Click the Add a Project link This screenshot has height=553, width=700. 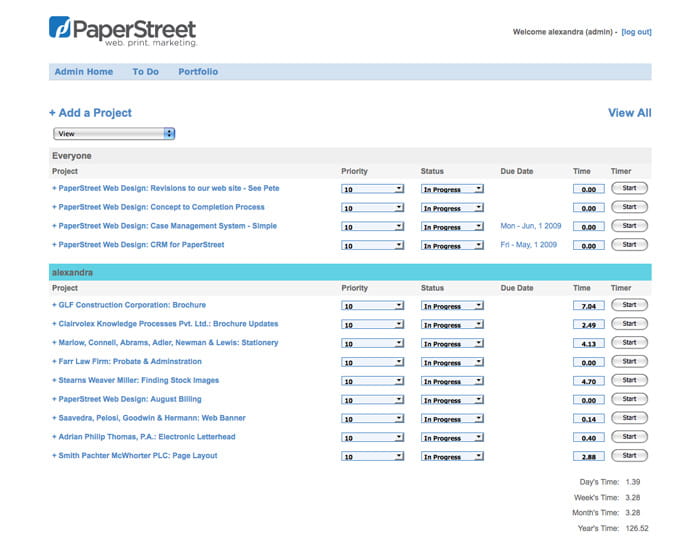(90, 113)
